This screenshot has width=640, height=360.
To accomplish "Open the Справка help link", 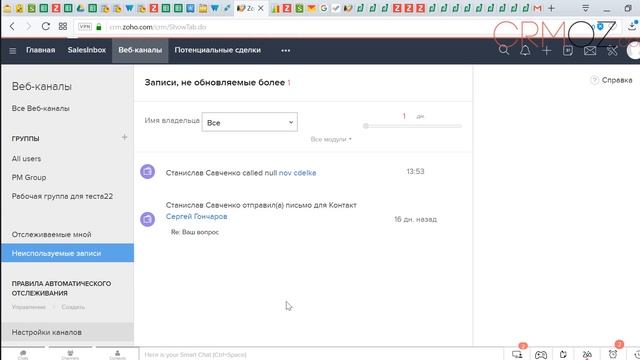I will 617,80.
